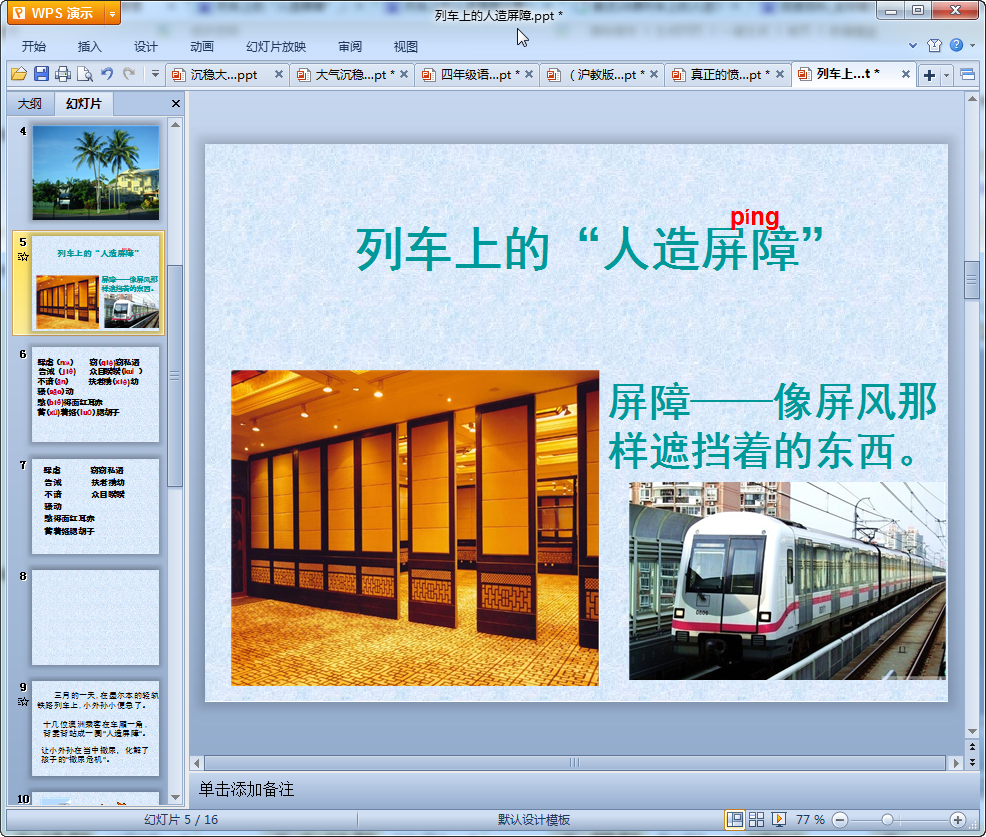Switch to the (沪教版...pt document tab
Image resolution: width=986 pixels, height=837 pixels.
601,75
